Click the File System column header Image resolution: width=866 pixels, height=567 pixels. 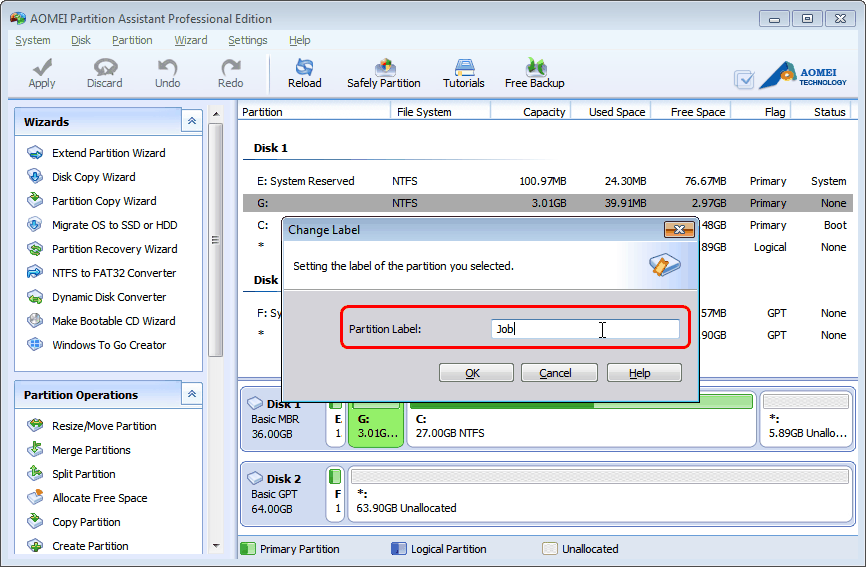pos(440,112)
